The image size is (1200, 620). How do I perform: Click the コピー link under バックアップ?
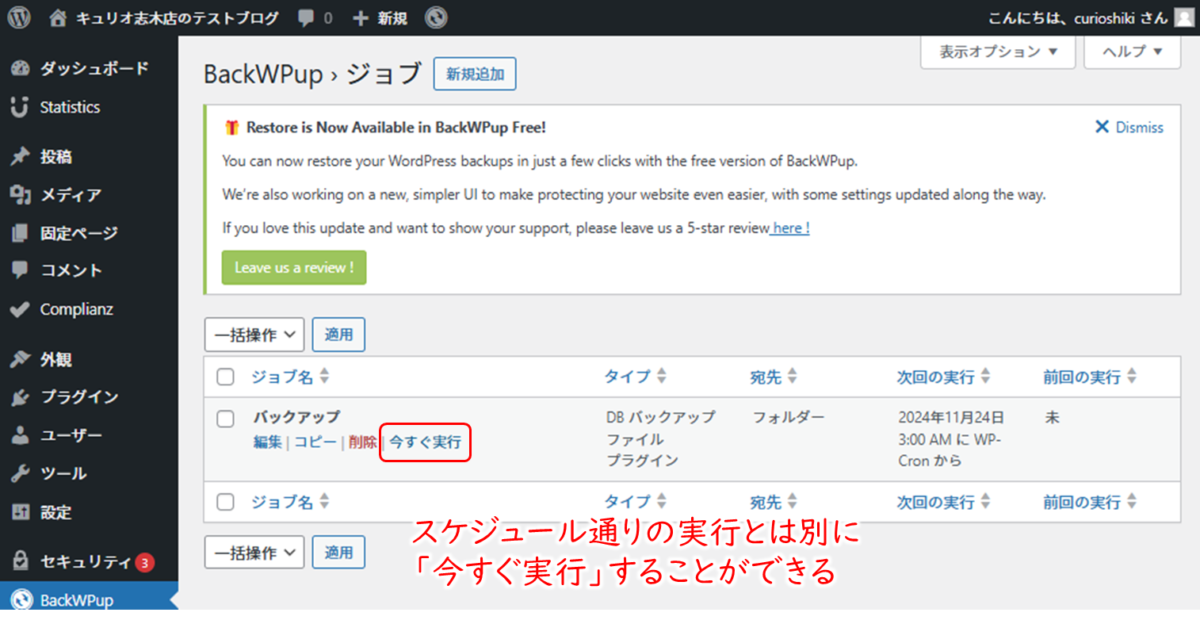(x=315, y=442)
